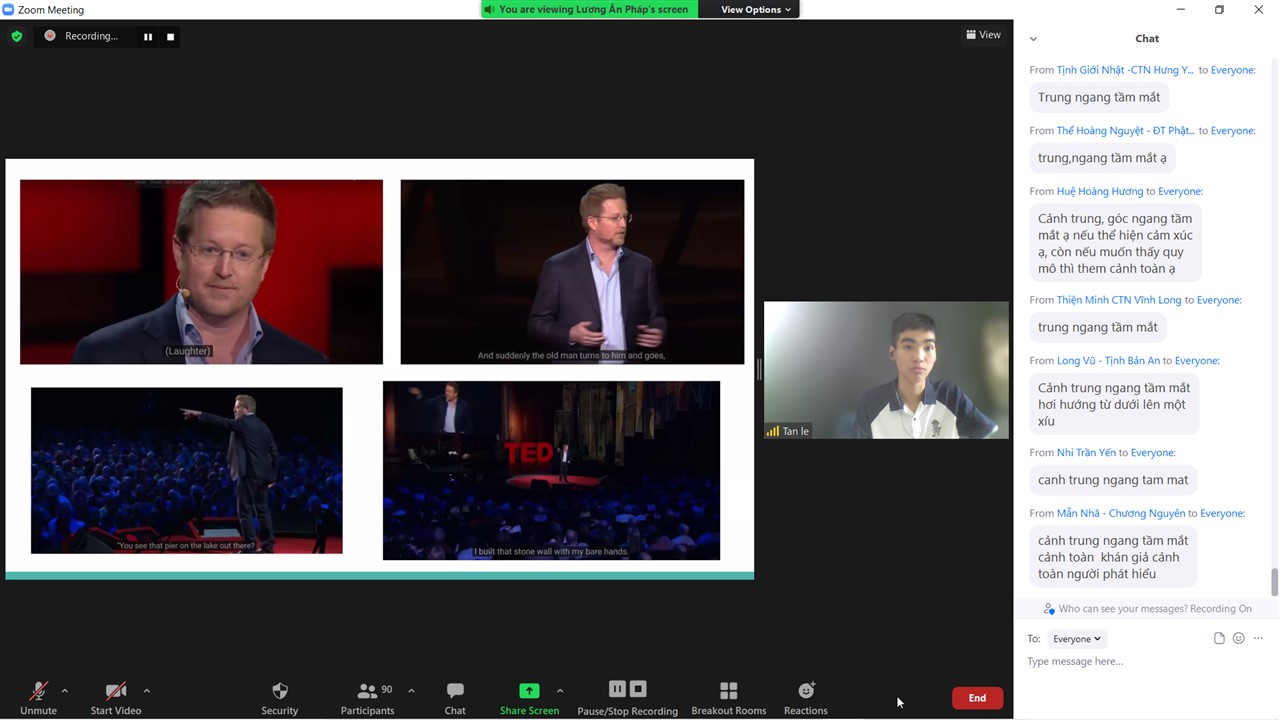Minimize the Zoom Meeting window
1280x720 pixels.
pos(1180,9)
